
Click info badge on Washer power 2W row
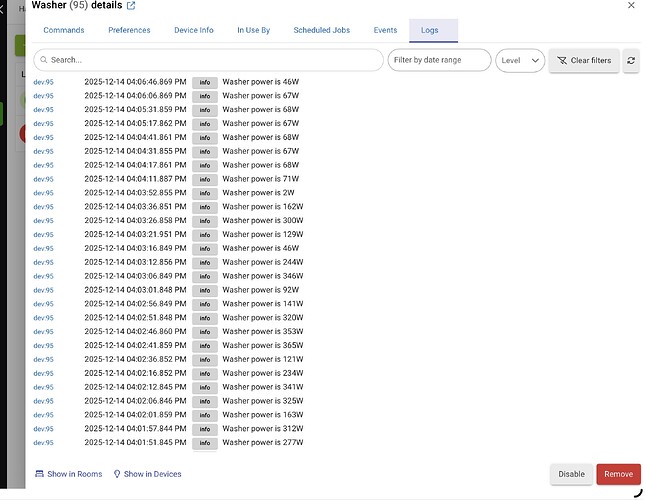204,193
